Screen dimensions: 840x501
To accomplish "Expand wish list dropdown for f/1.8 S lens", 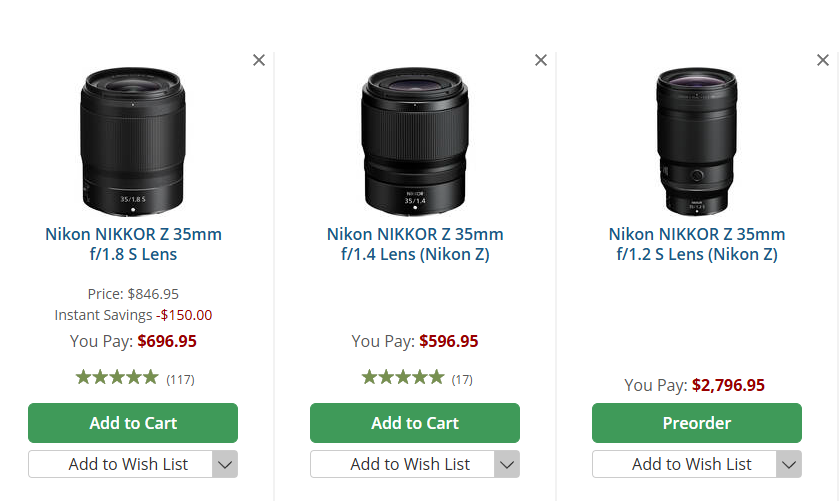I will 226,464.
